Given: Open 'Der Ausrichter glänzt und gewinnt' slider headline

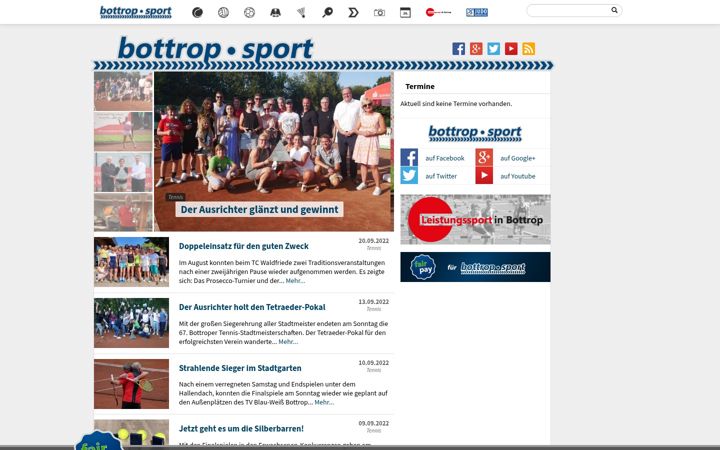Looking at the screenshot, I should (259, 209).
